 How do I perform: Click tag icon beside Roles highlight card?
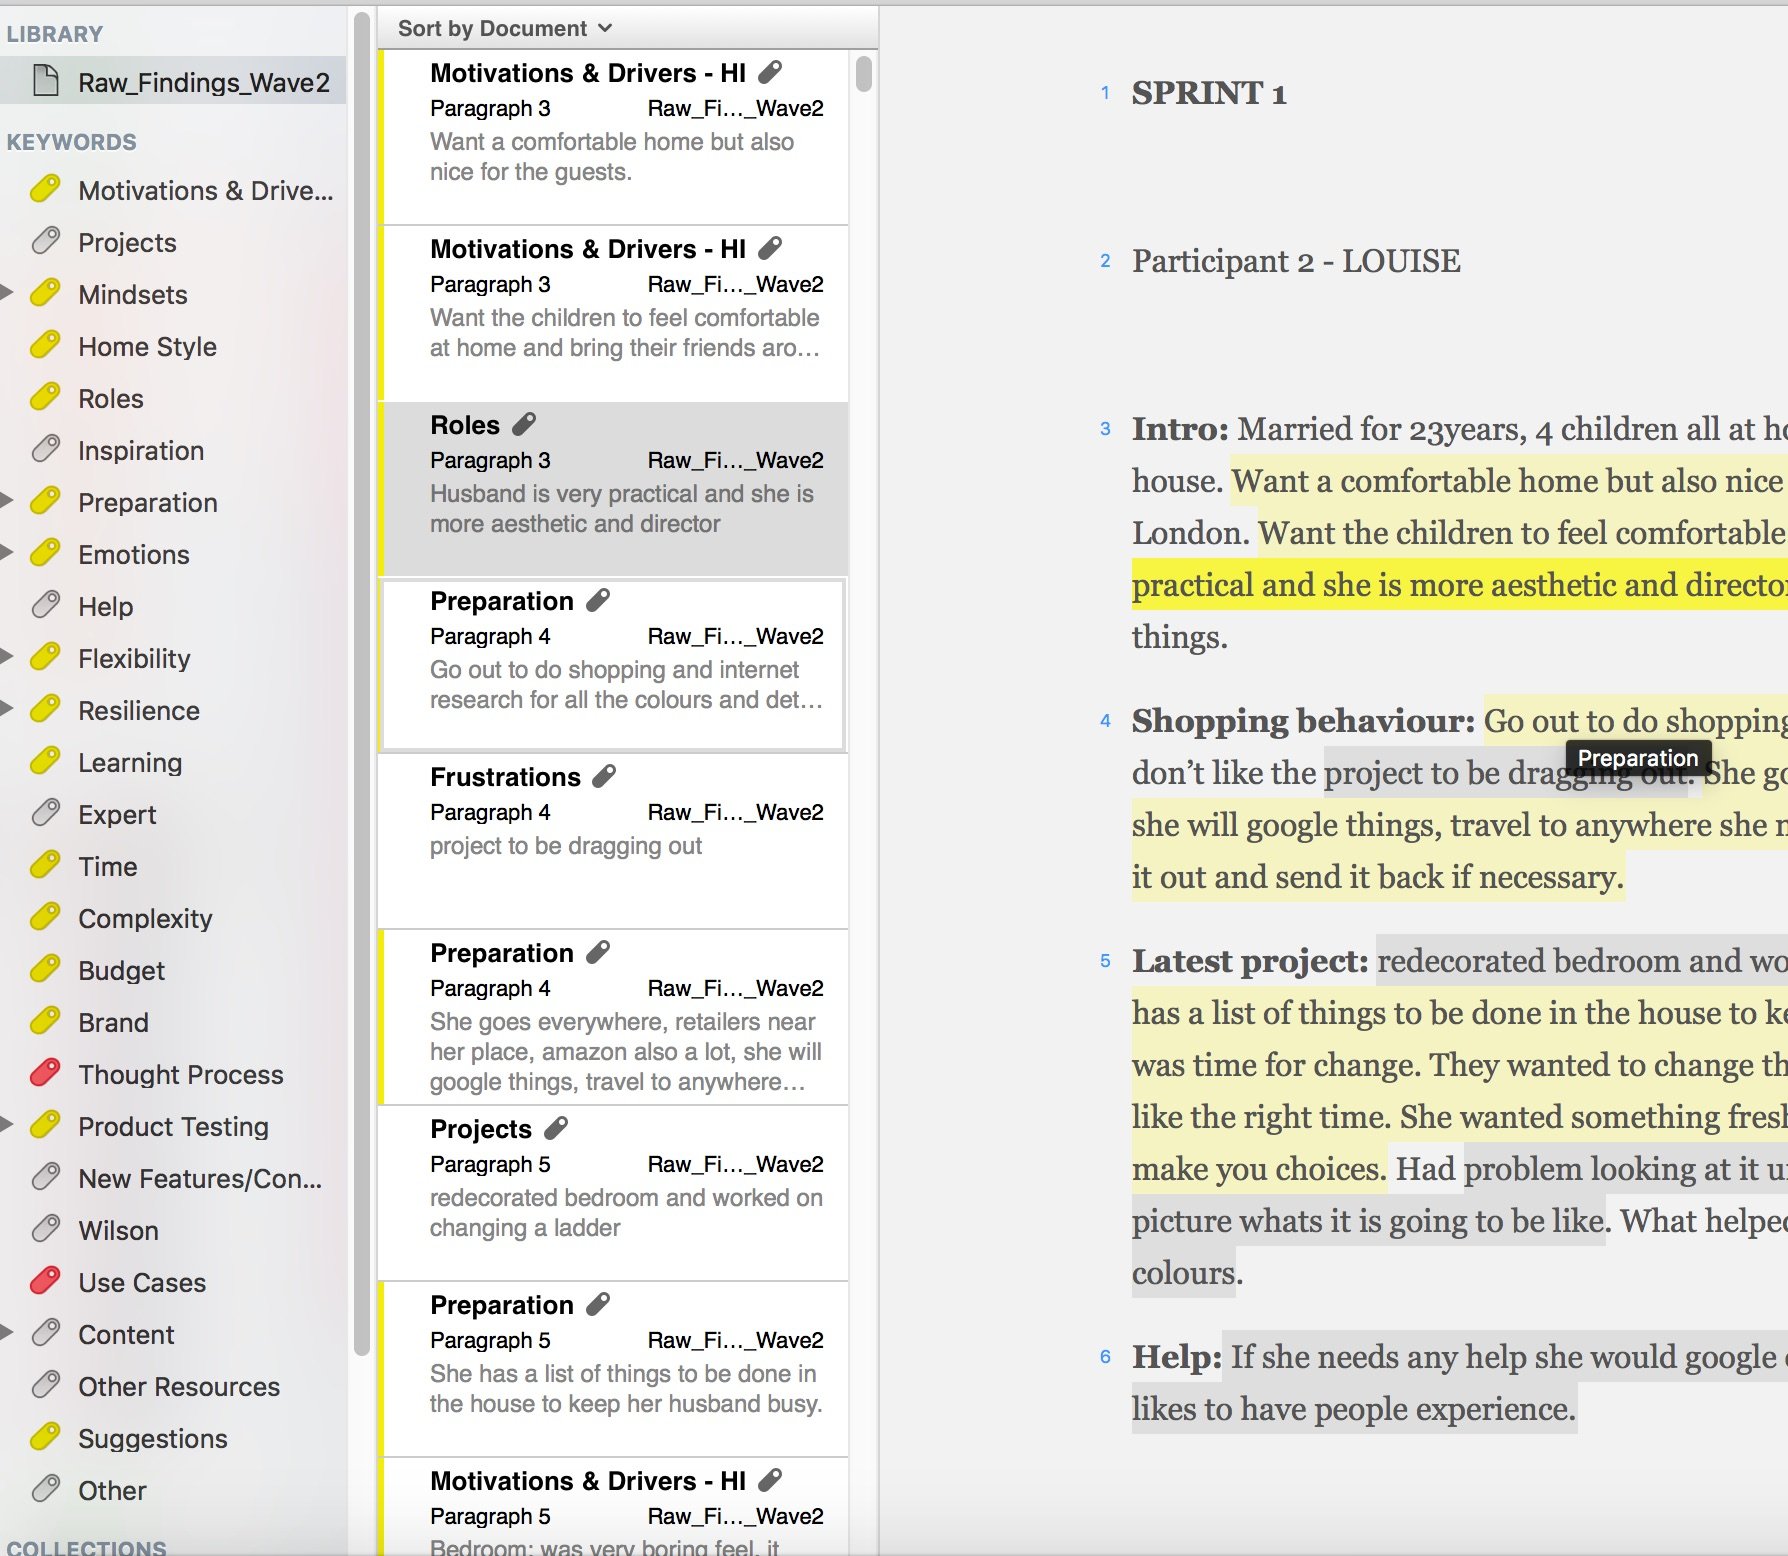[x=524, y=424]
